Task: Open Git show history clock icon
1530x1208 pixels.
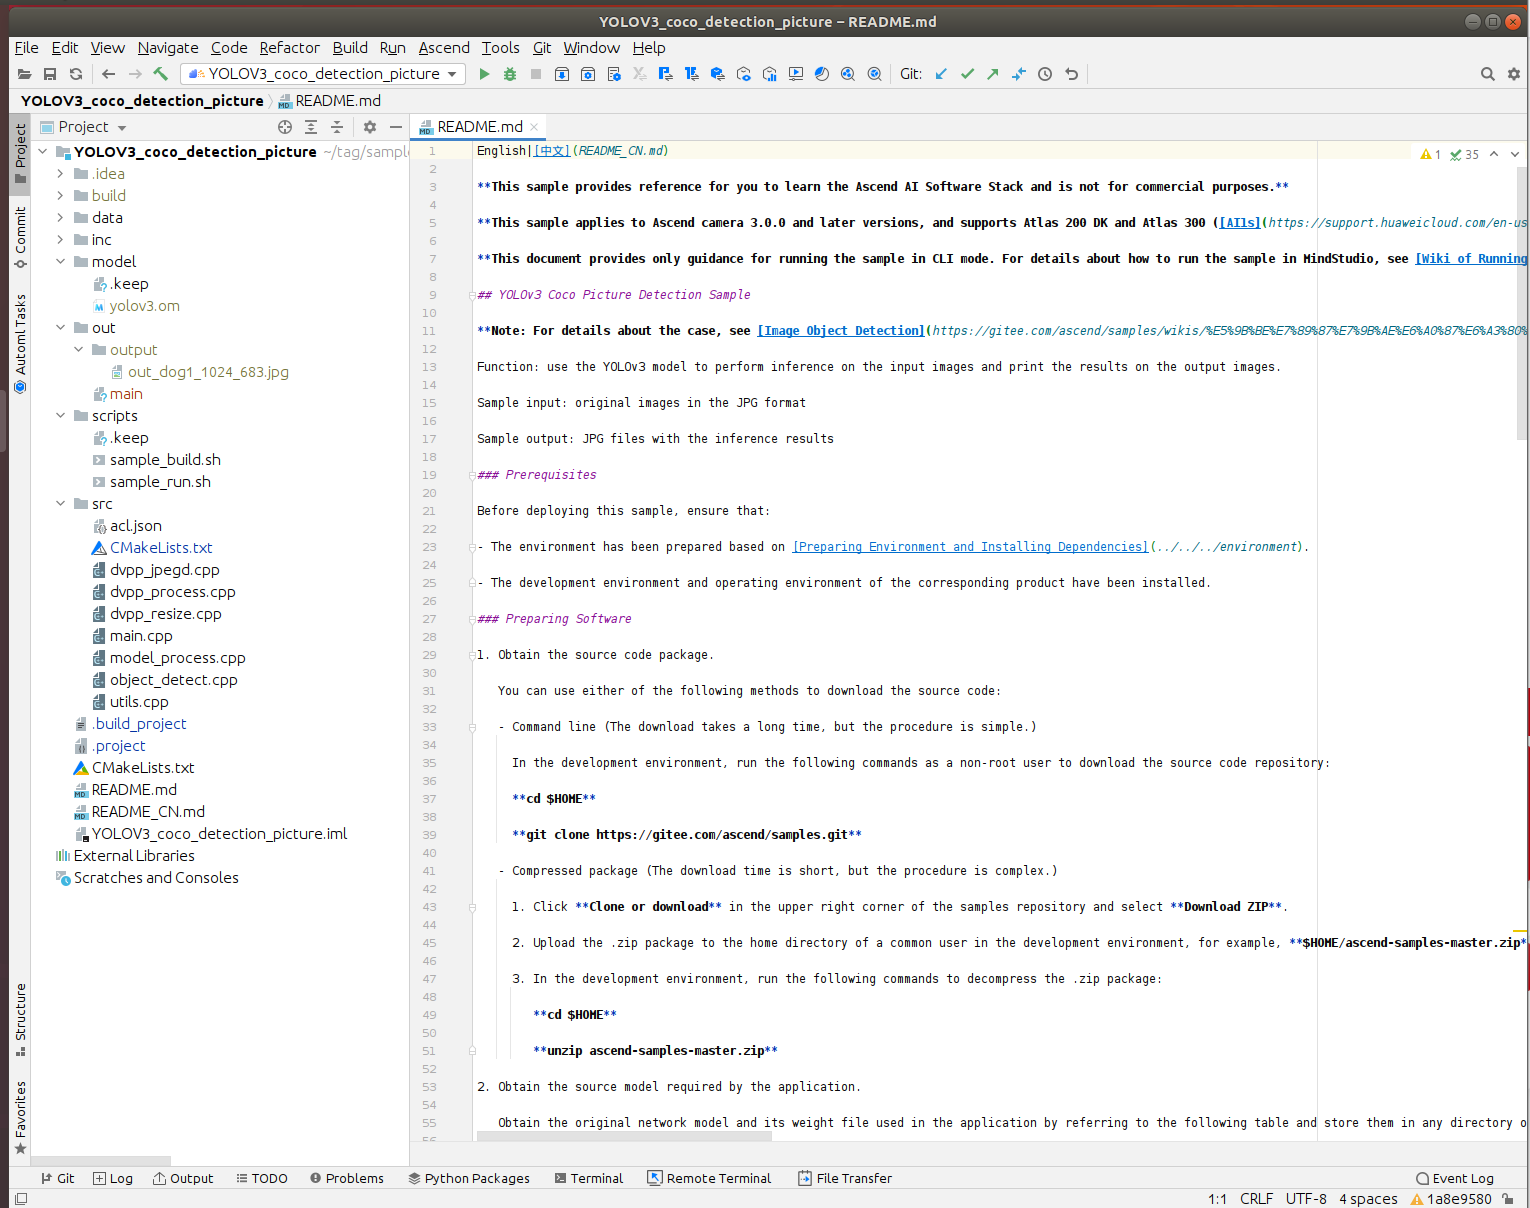Action: tap(1045, 74)
